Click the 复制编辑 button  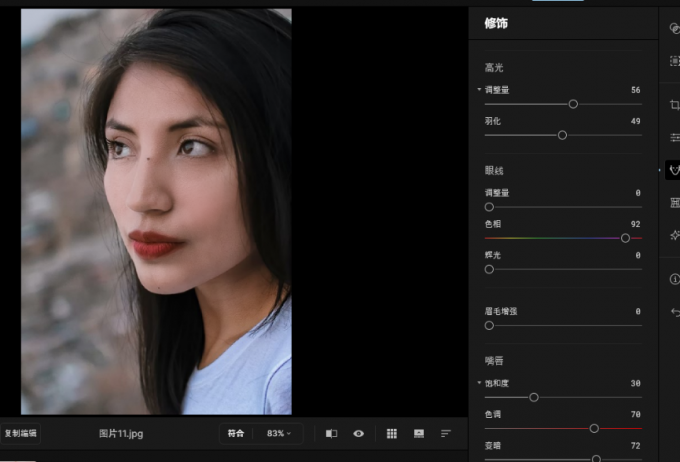tap(20, 434)
